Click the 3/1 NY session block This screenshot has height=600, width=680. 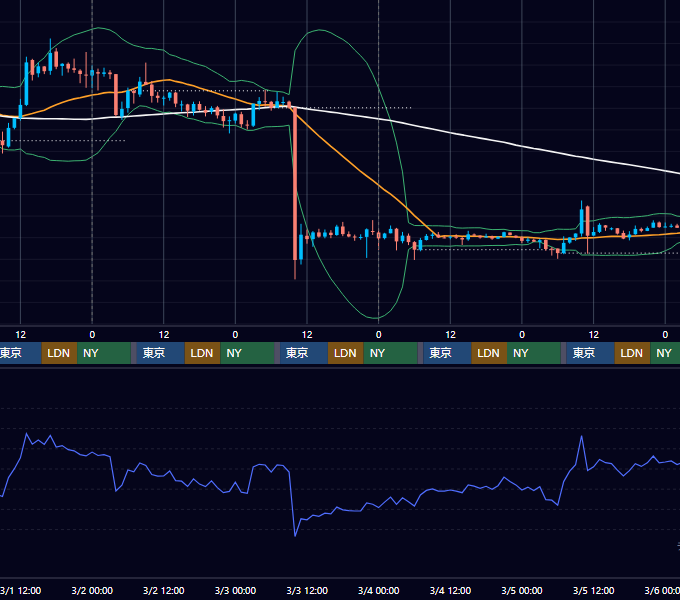pos(104,353)
